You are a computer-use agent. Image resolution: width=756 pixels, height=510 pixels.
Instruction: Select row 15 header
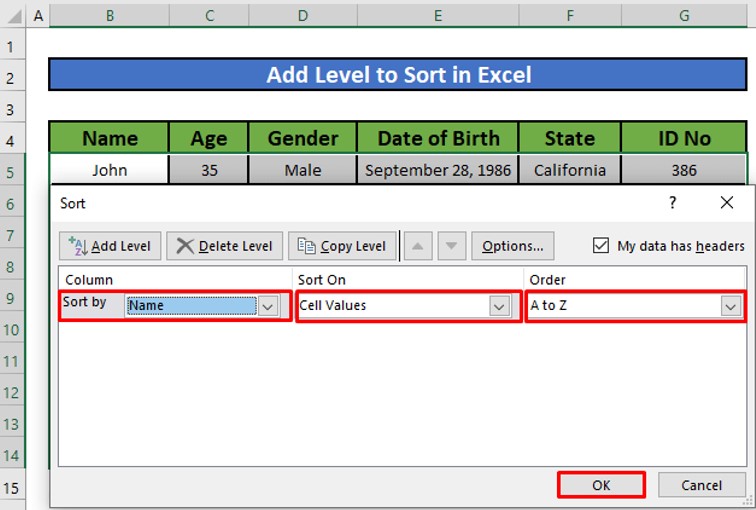coord(11,488)
